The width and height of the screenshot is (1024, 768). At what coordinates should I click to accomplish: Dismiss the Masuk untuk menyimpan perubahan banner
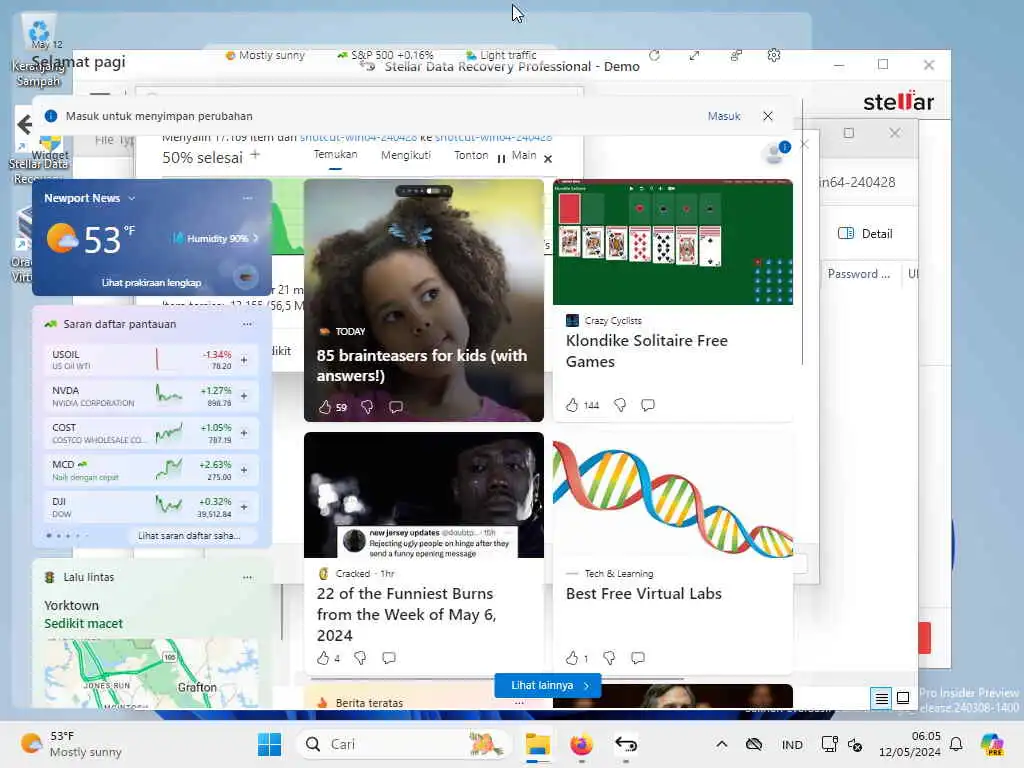coord(768,116)
